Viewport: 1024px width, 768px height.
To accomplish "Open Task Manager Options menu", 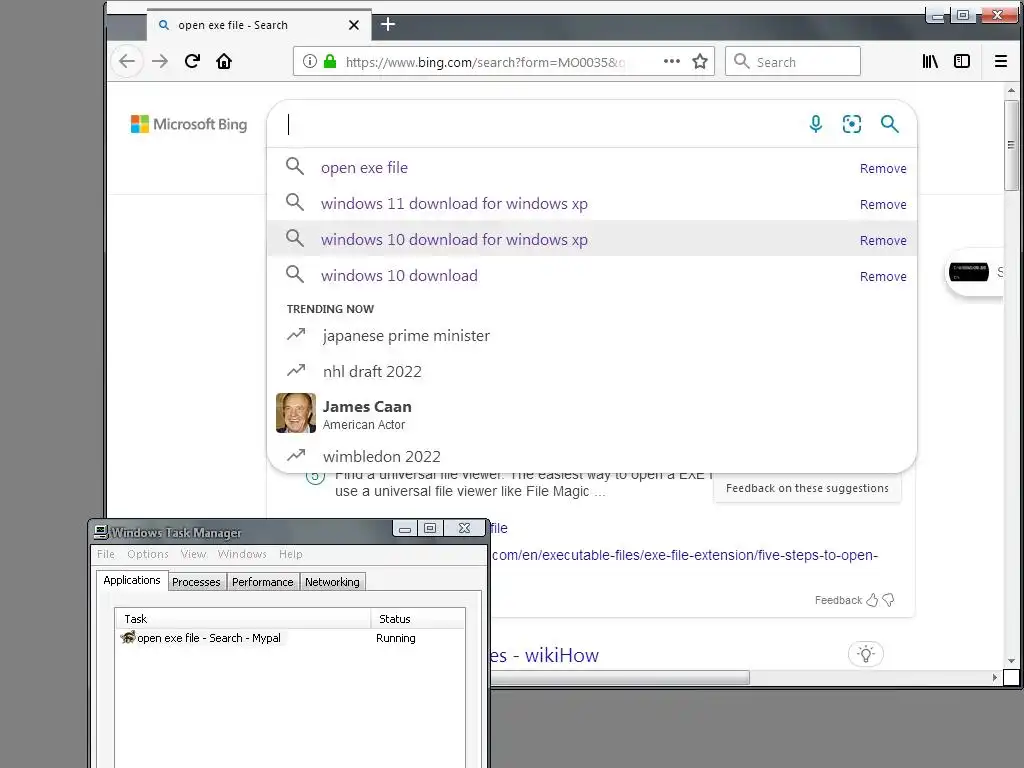I will pos(148,554).
